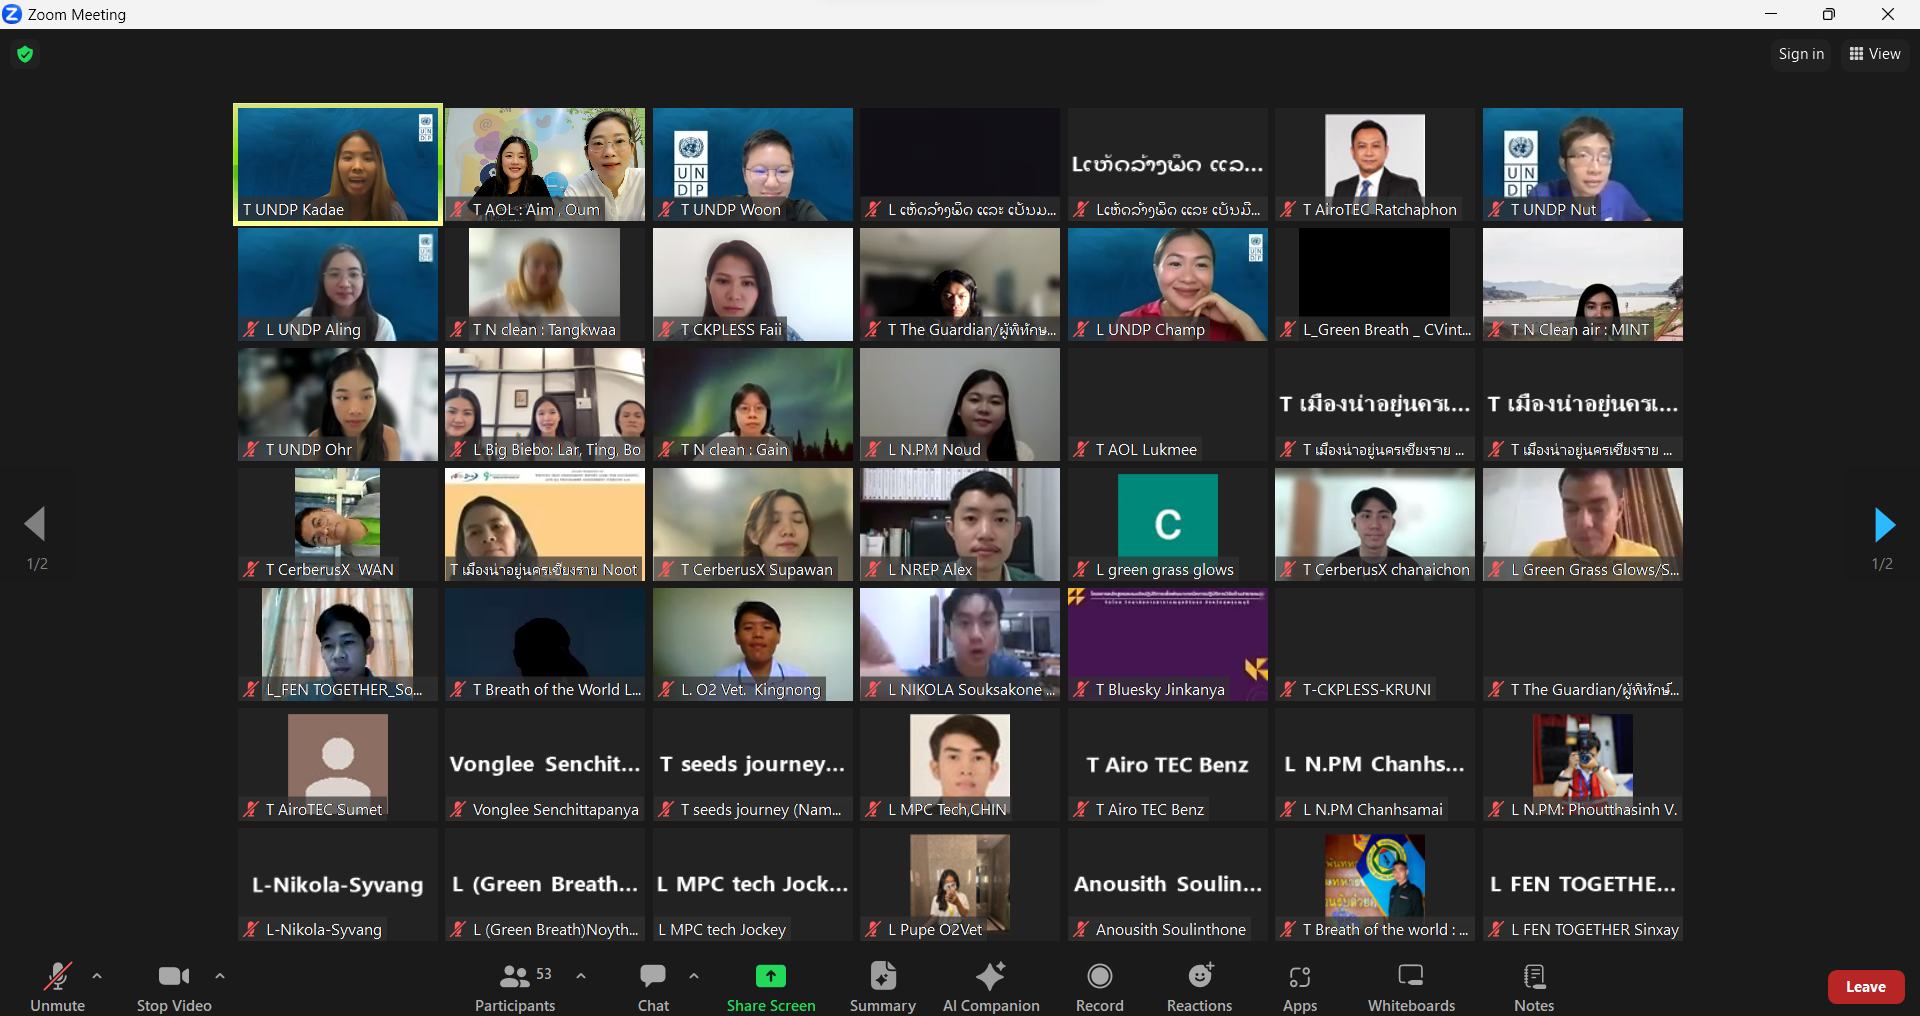The height and width of the screenshot is (1016, 1920).
Task: Go to next gallery page with blue arrow
Action: click(x=1883, y=524)
